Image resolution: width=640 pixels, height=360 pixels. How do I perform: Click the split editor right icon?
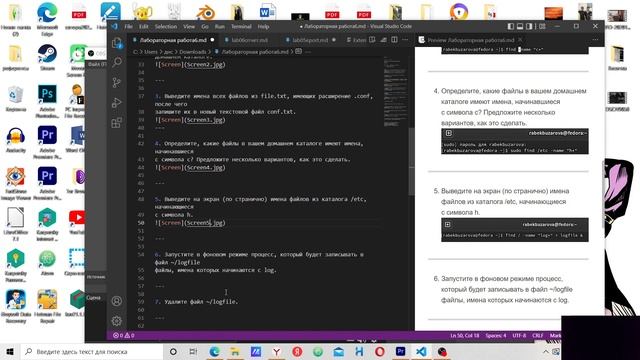[394, 40]
